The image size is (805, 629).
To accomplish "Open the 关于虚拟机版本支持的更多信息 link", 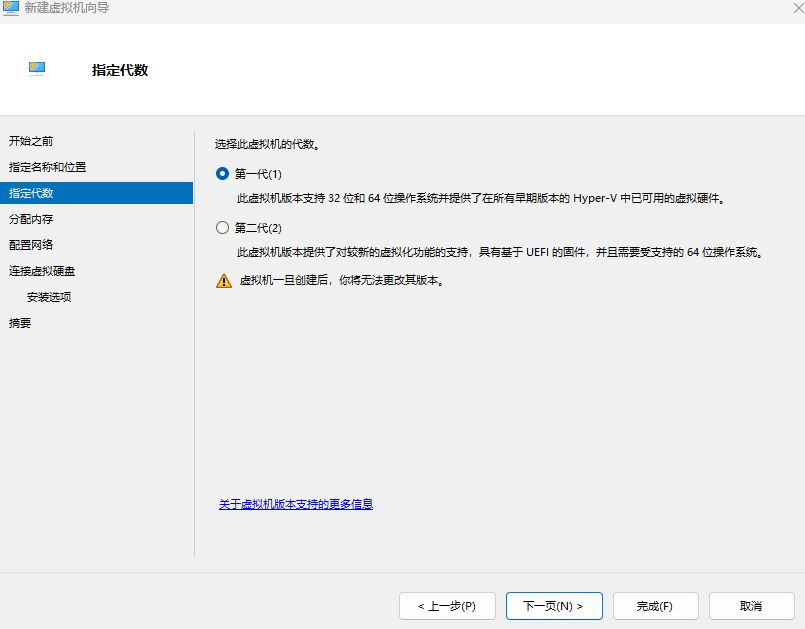I will [x=296, y=504].
